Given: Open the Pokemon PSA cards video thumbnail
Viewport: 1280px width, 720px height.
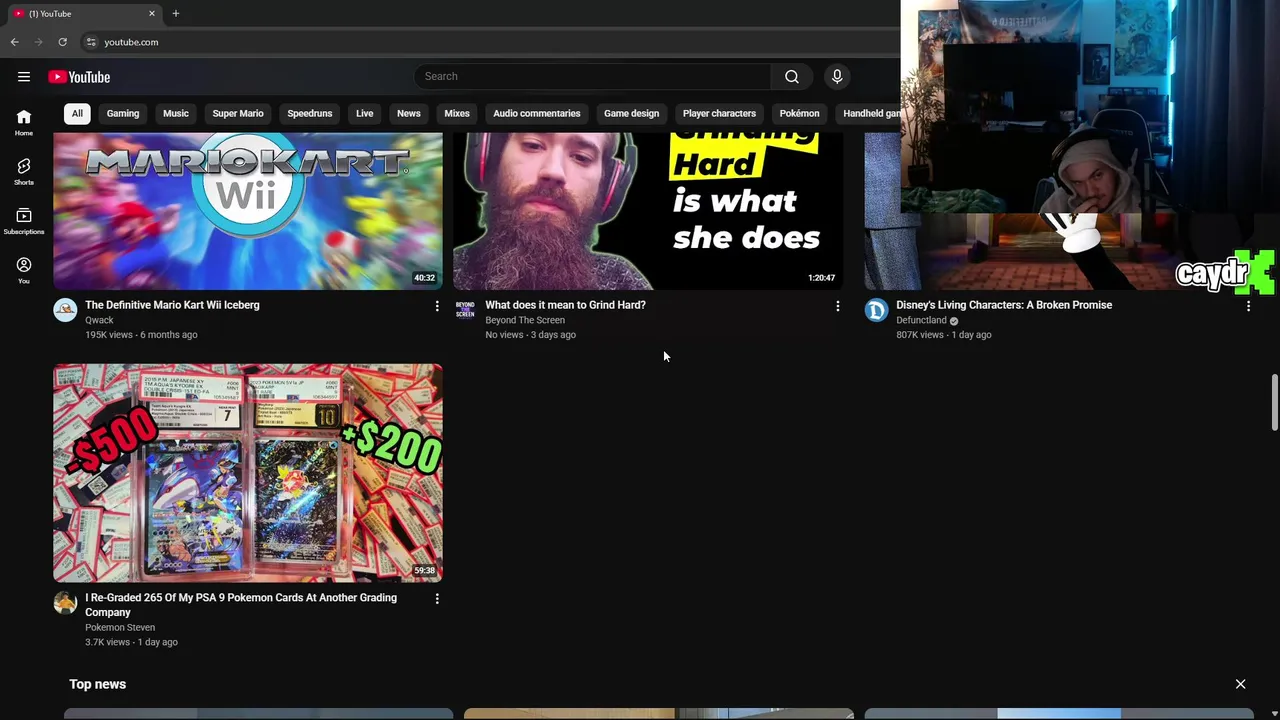Looking at the screenshot, I should pos(248,473).
